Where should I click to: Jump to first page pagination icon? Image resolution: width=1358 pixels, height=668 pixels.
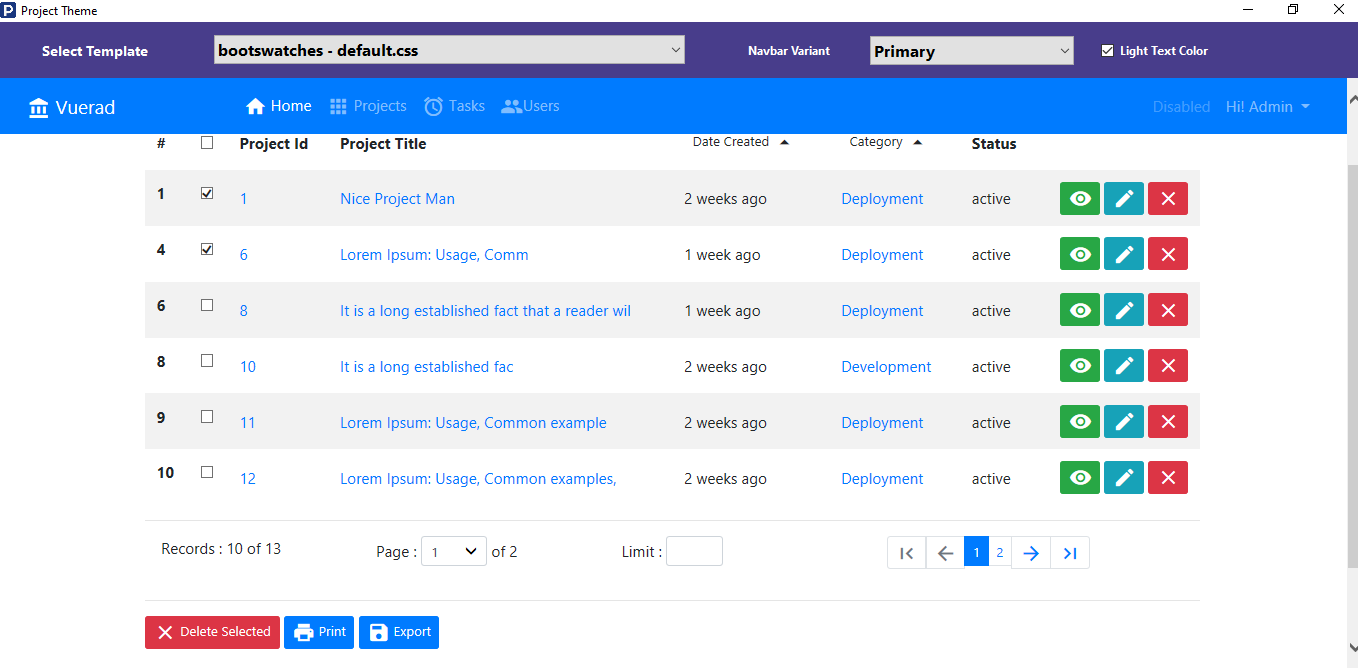907,553
